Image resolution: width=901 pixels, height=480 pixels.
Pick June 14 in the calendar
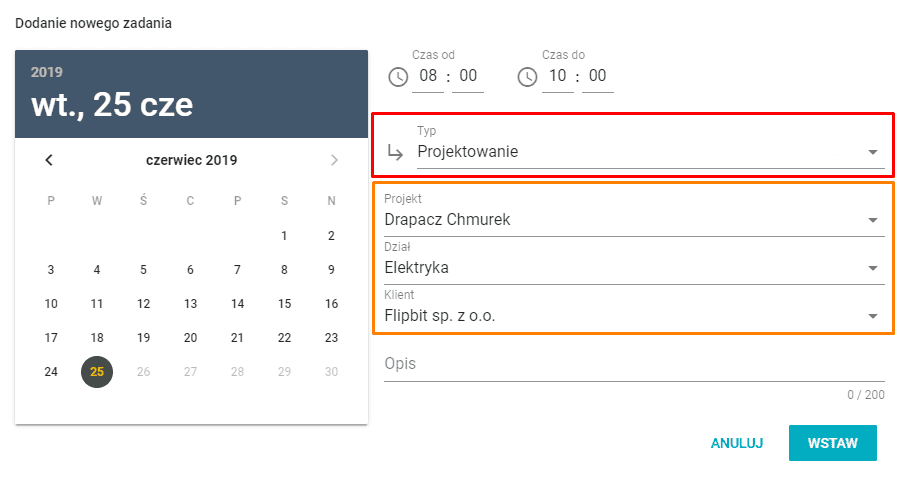[x=237, y=304]
